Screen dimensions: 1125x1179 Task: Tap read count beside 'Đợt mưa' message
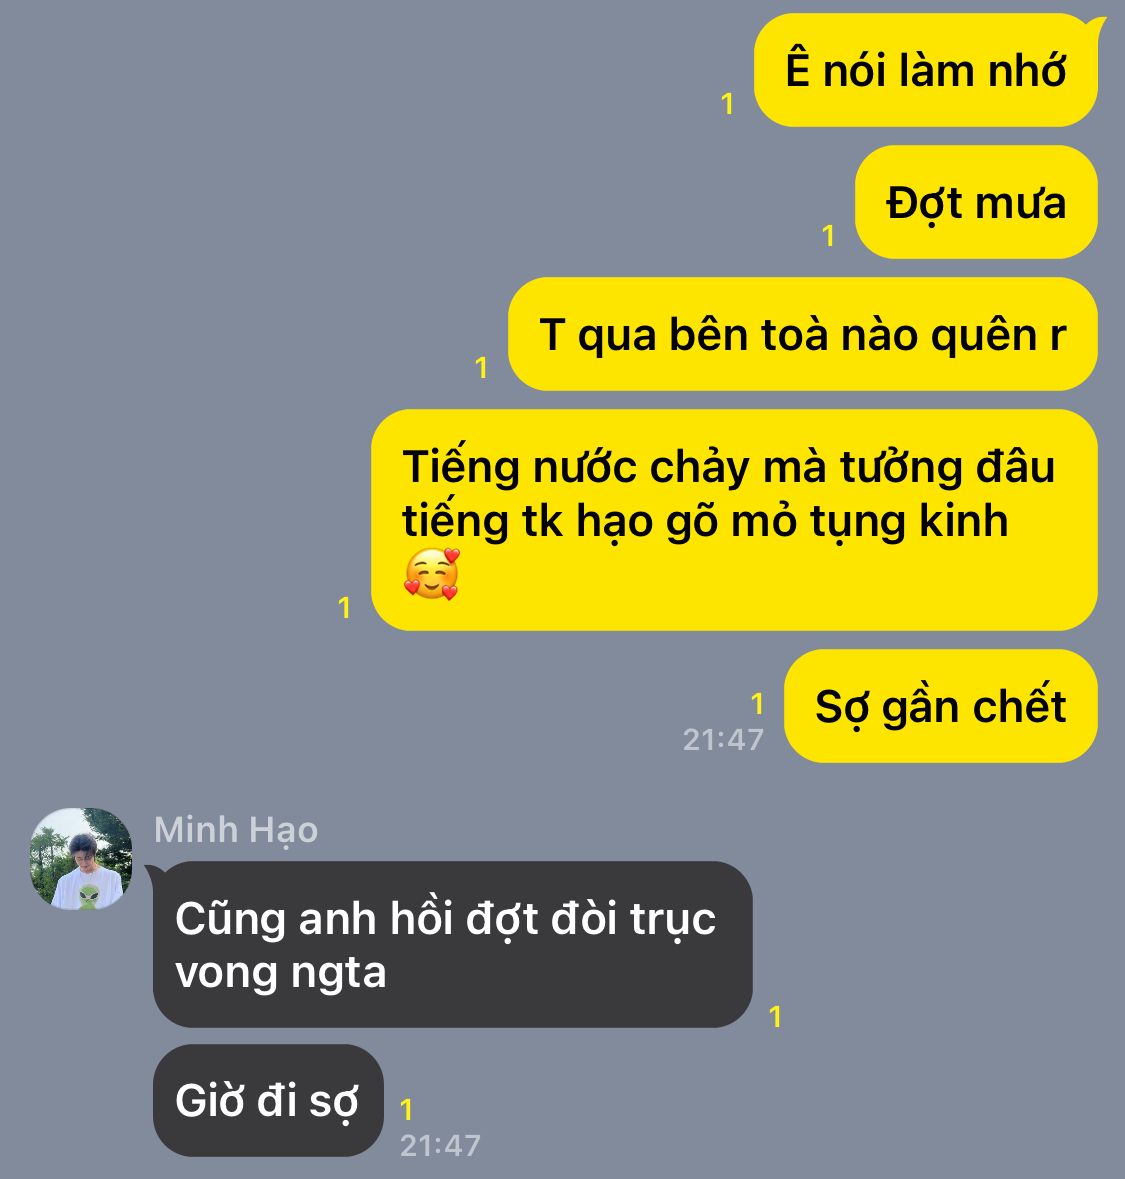(829, 236)
